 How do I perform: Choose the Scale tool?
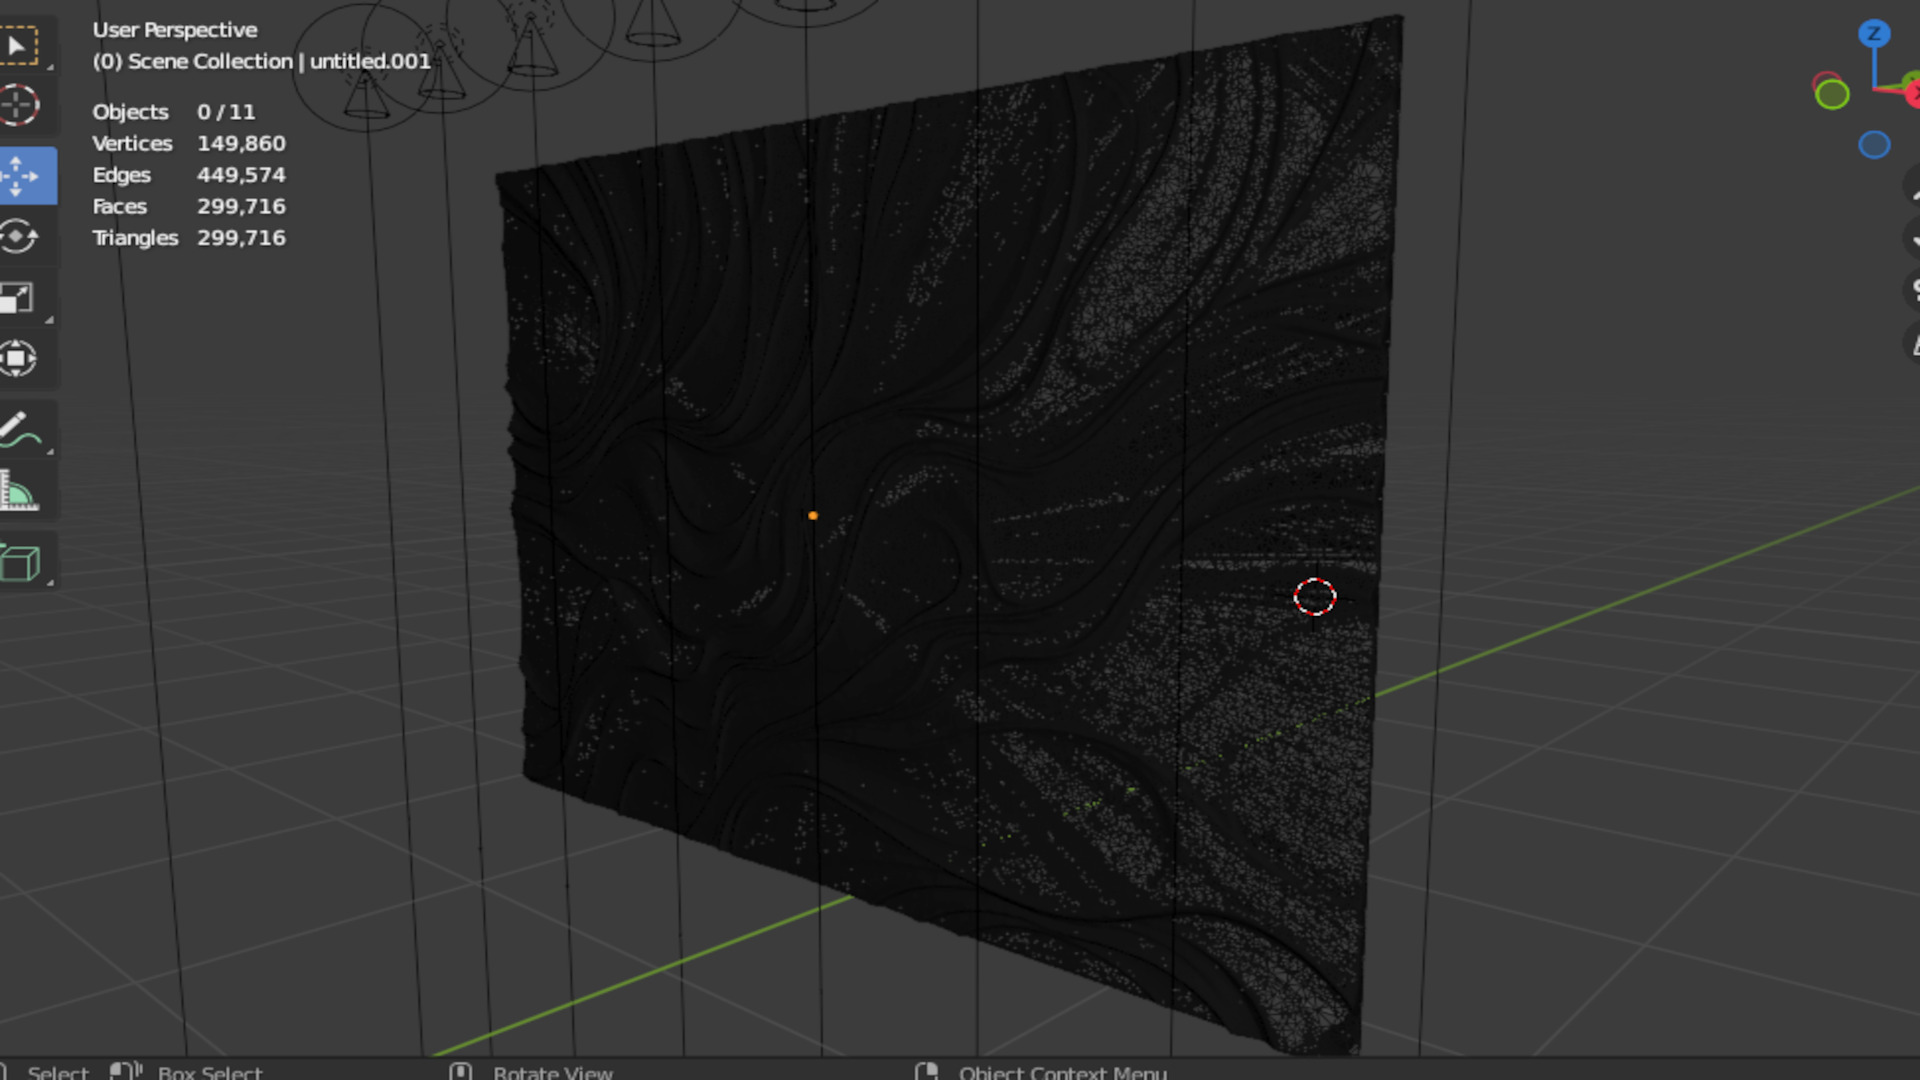20,298
